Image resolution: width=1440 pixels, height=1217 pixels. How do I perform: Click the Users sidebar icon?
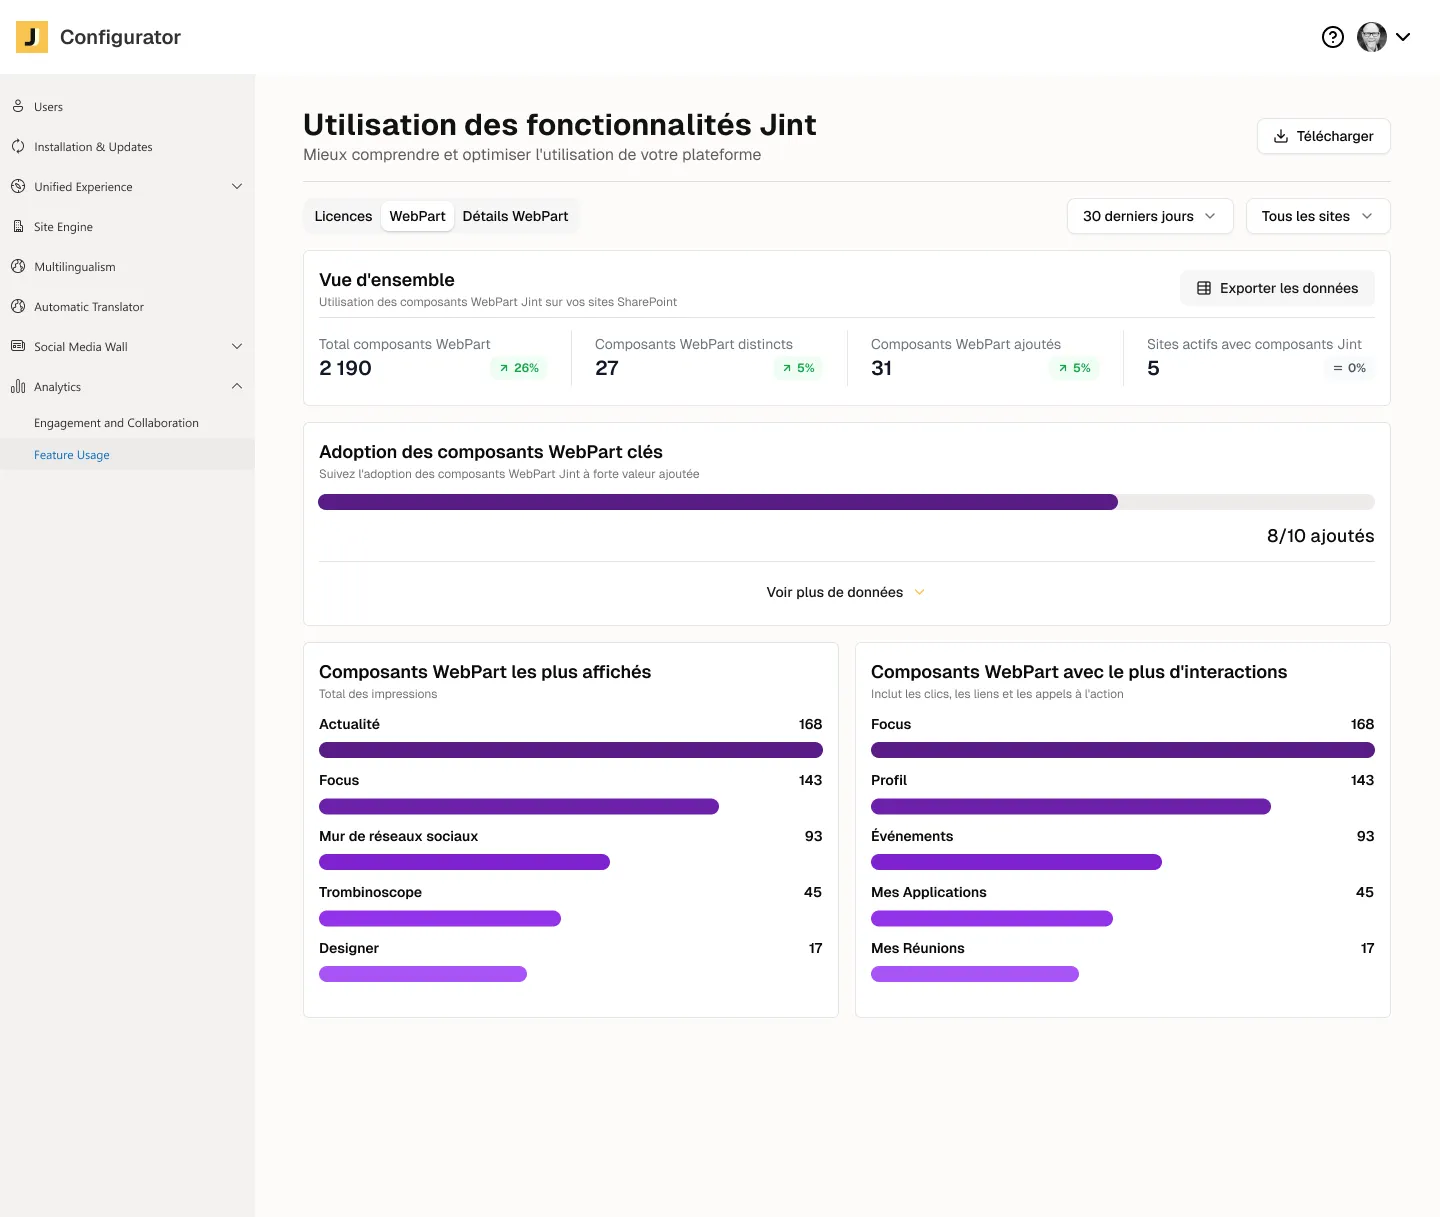tap(18, 106)
